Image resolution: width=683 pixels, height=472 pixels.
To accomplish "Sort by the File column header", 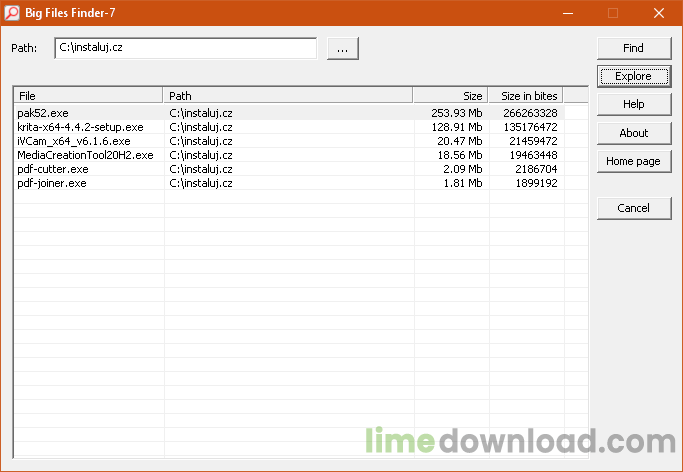I will pos(88,96).
